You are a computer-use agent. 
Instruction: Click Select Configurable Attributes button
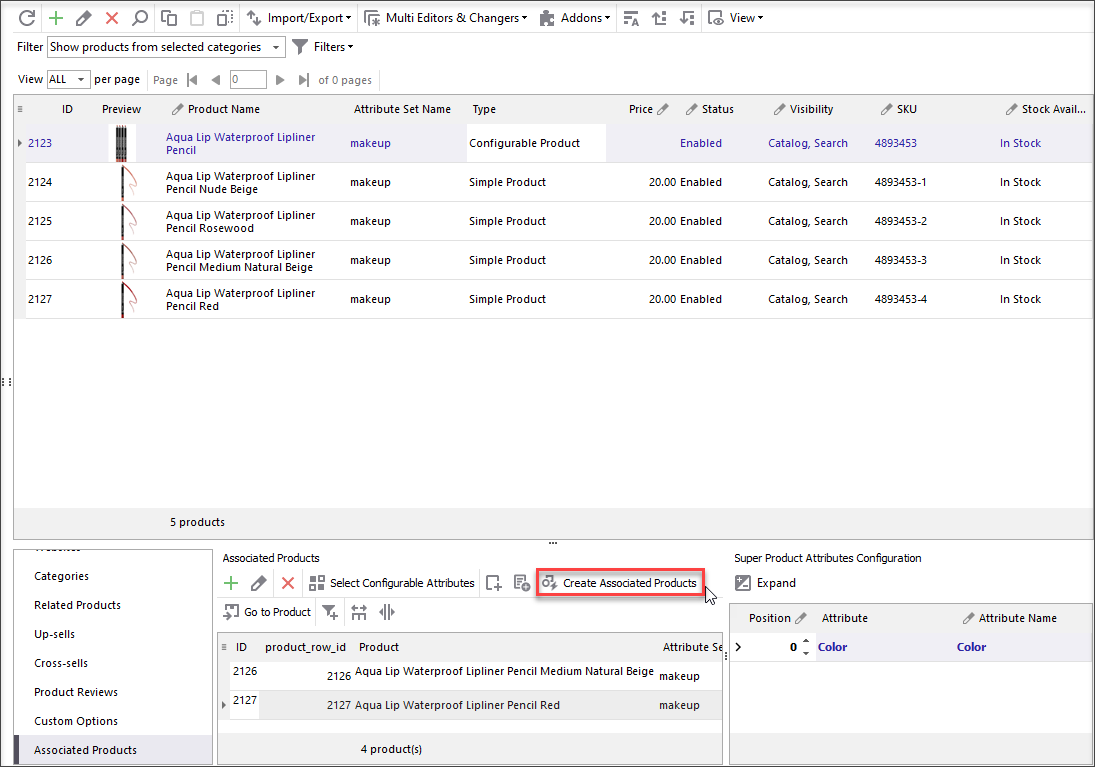(x=392, y=583)
